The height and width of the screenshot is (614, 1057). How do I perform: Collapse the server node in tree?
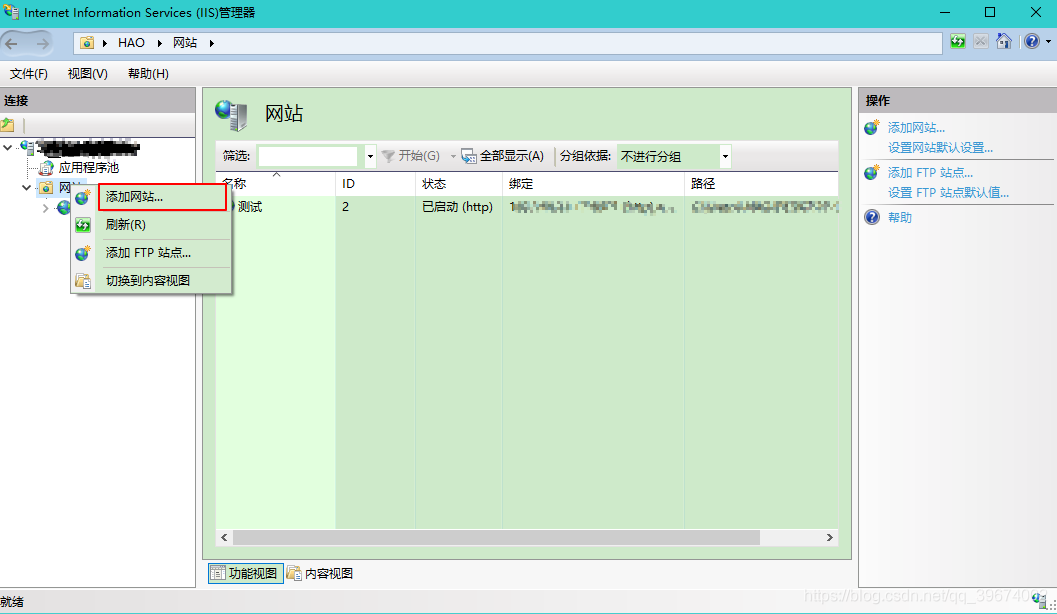coord(8,146)
